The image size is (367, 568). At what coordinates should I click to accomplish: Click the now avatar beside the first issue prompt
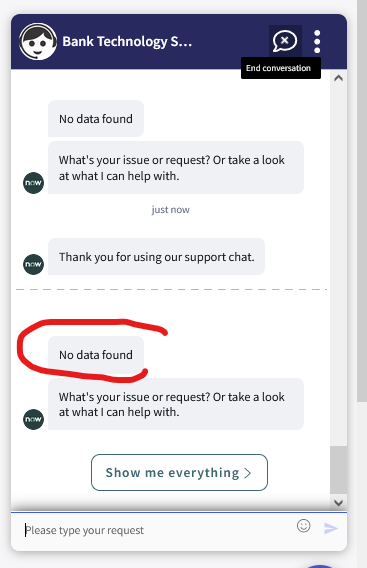(33, 183)
